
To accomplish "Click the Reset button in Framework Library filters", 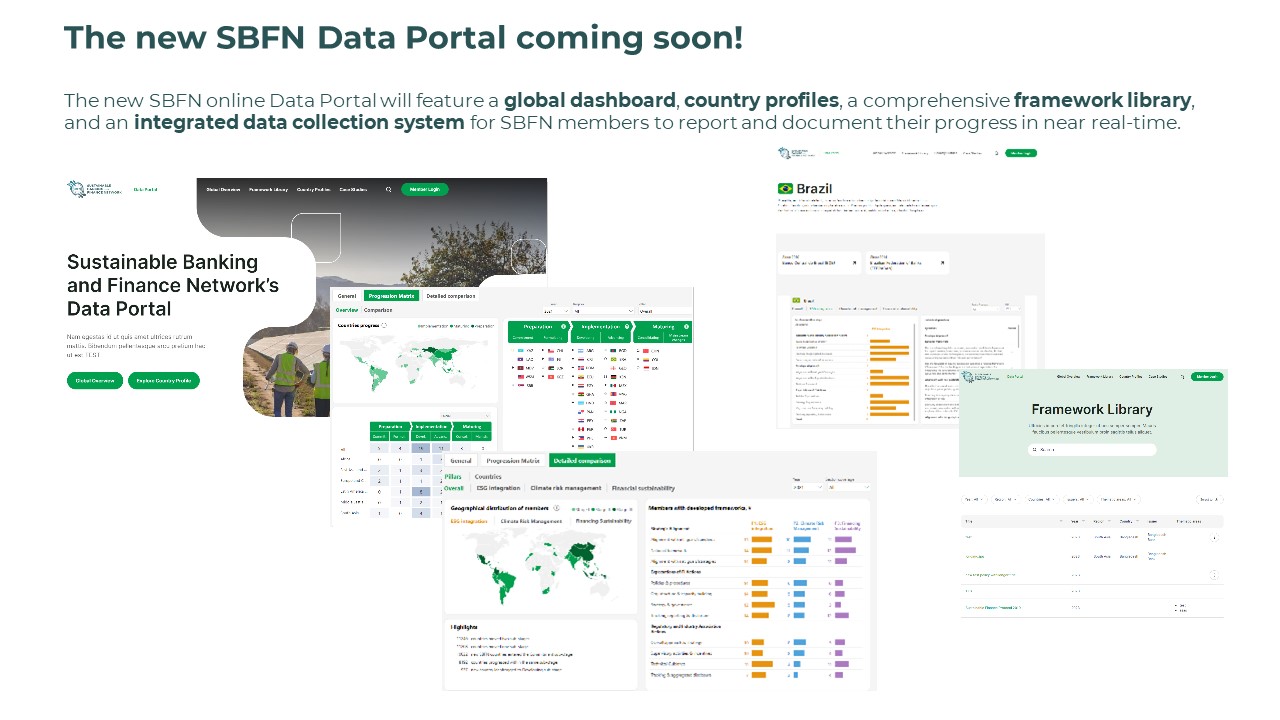I will [1209, 499].
